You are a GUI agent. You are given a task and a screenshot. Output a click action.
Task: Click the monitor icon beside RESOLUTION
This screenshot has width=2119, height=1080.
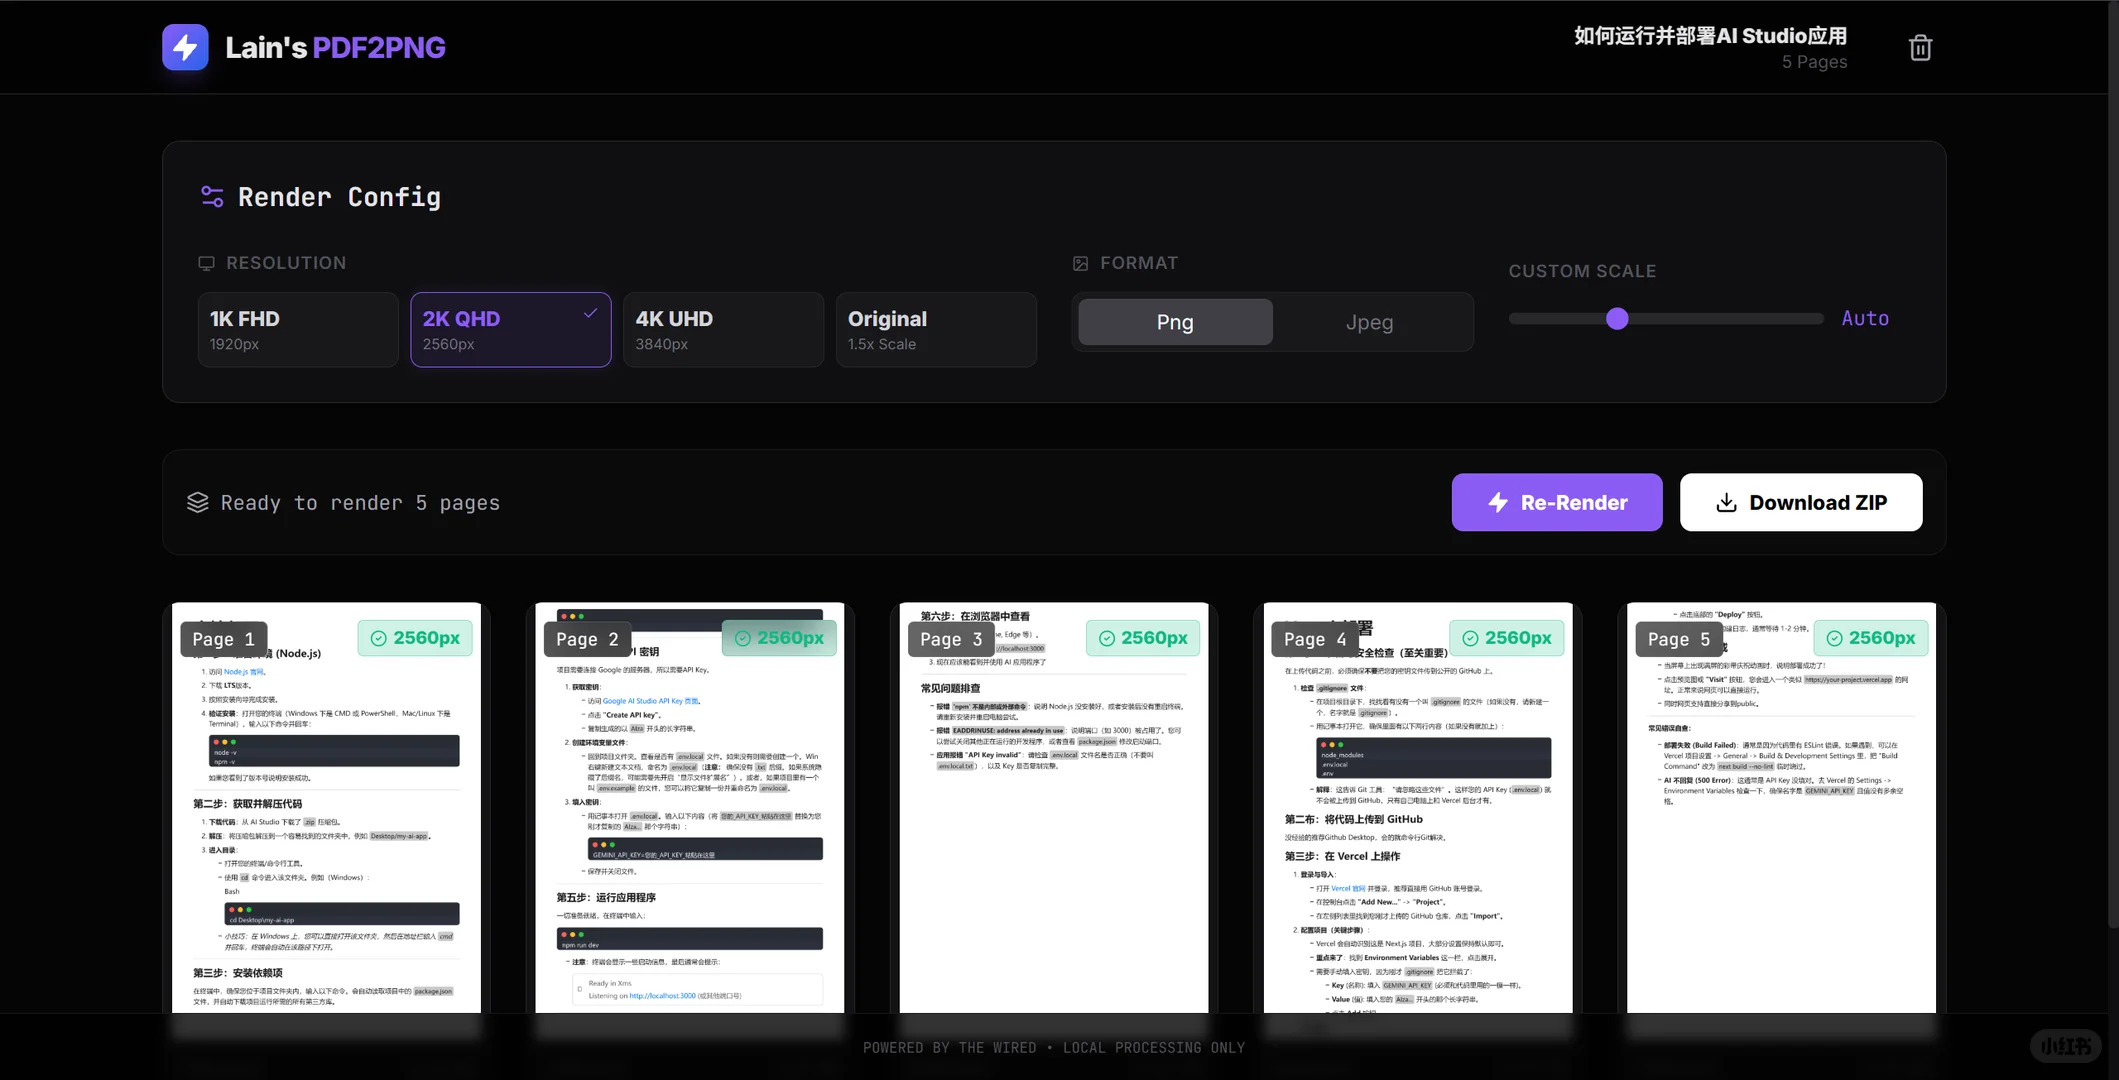206,263
